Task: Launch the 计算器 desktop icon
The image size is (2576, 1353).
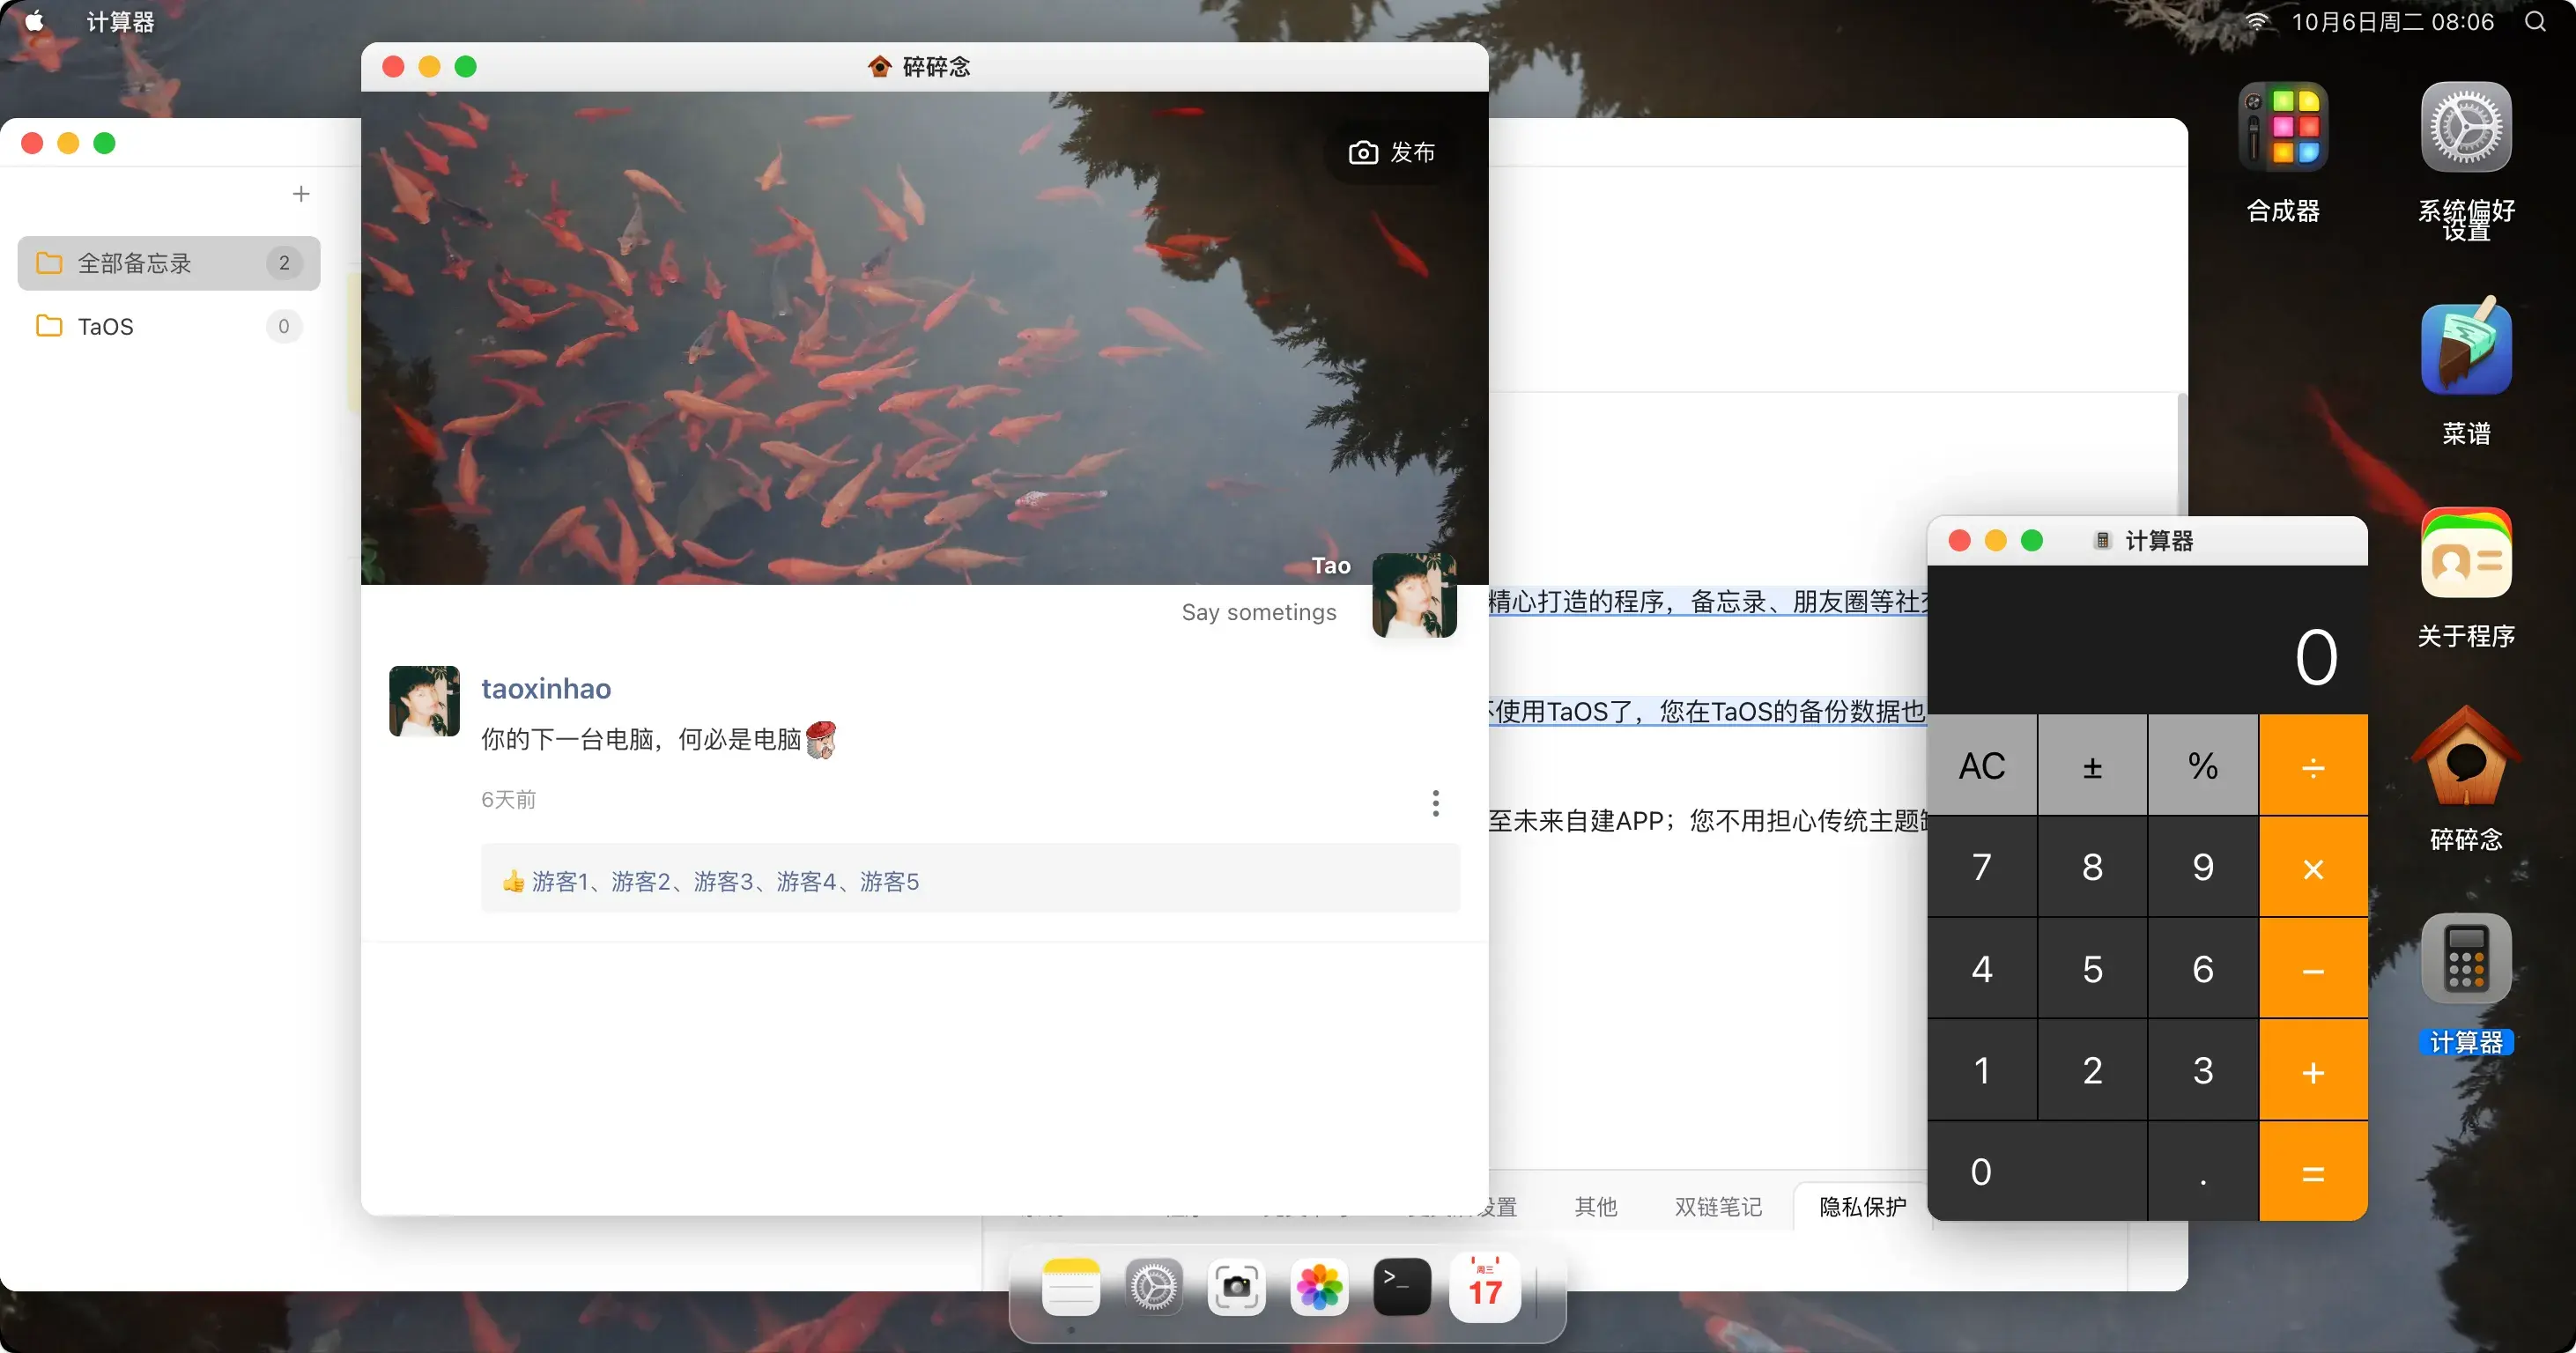Action: pos(2466,958)
